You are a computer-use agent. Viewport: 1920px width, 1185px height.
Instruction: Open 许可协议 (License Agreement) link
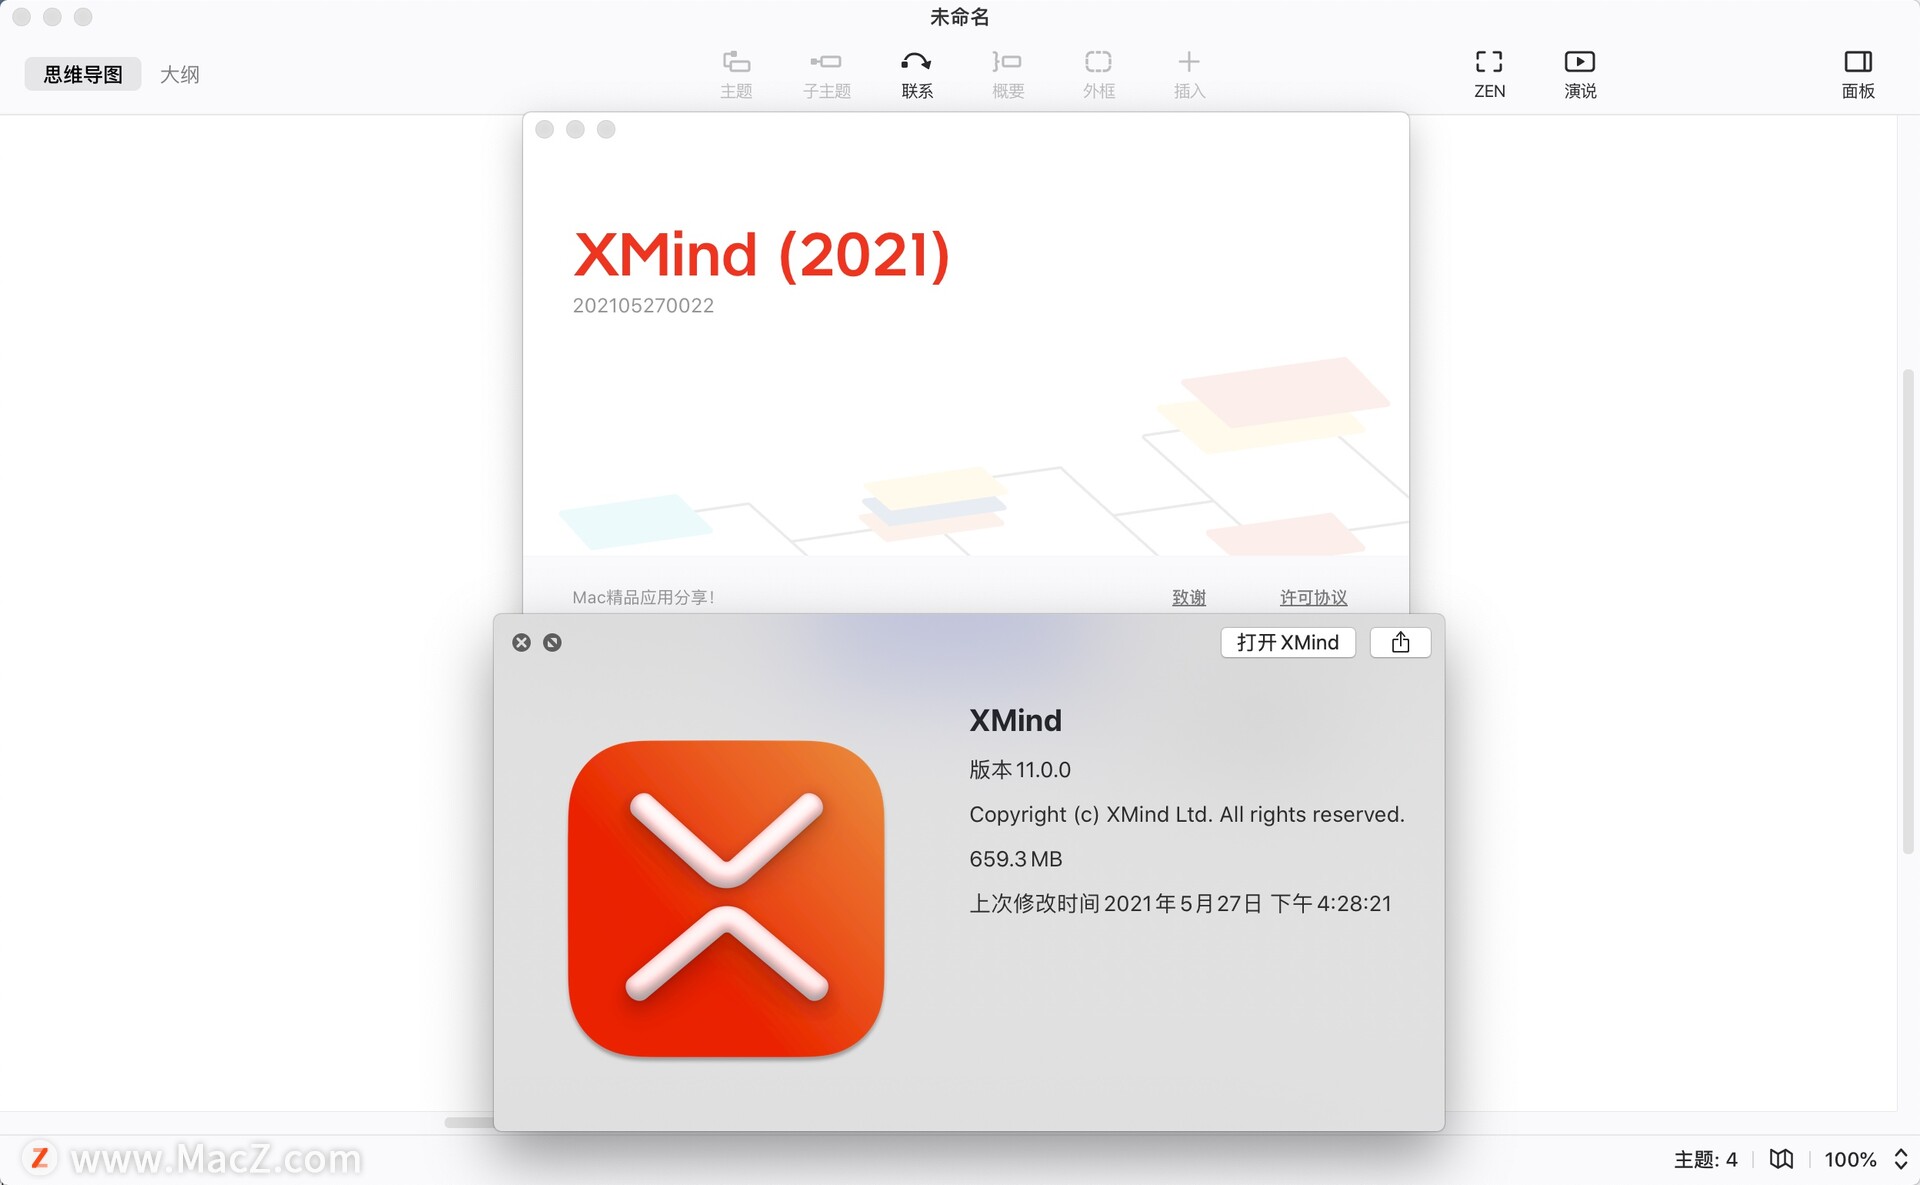coord(1312,597)
